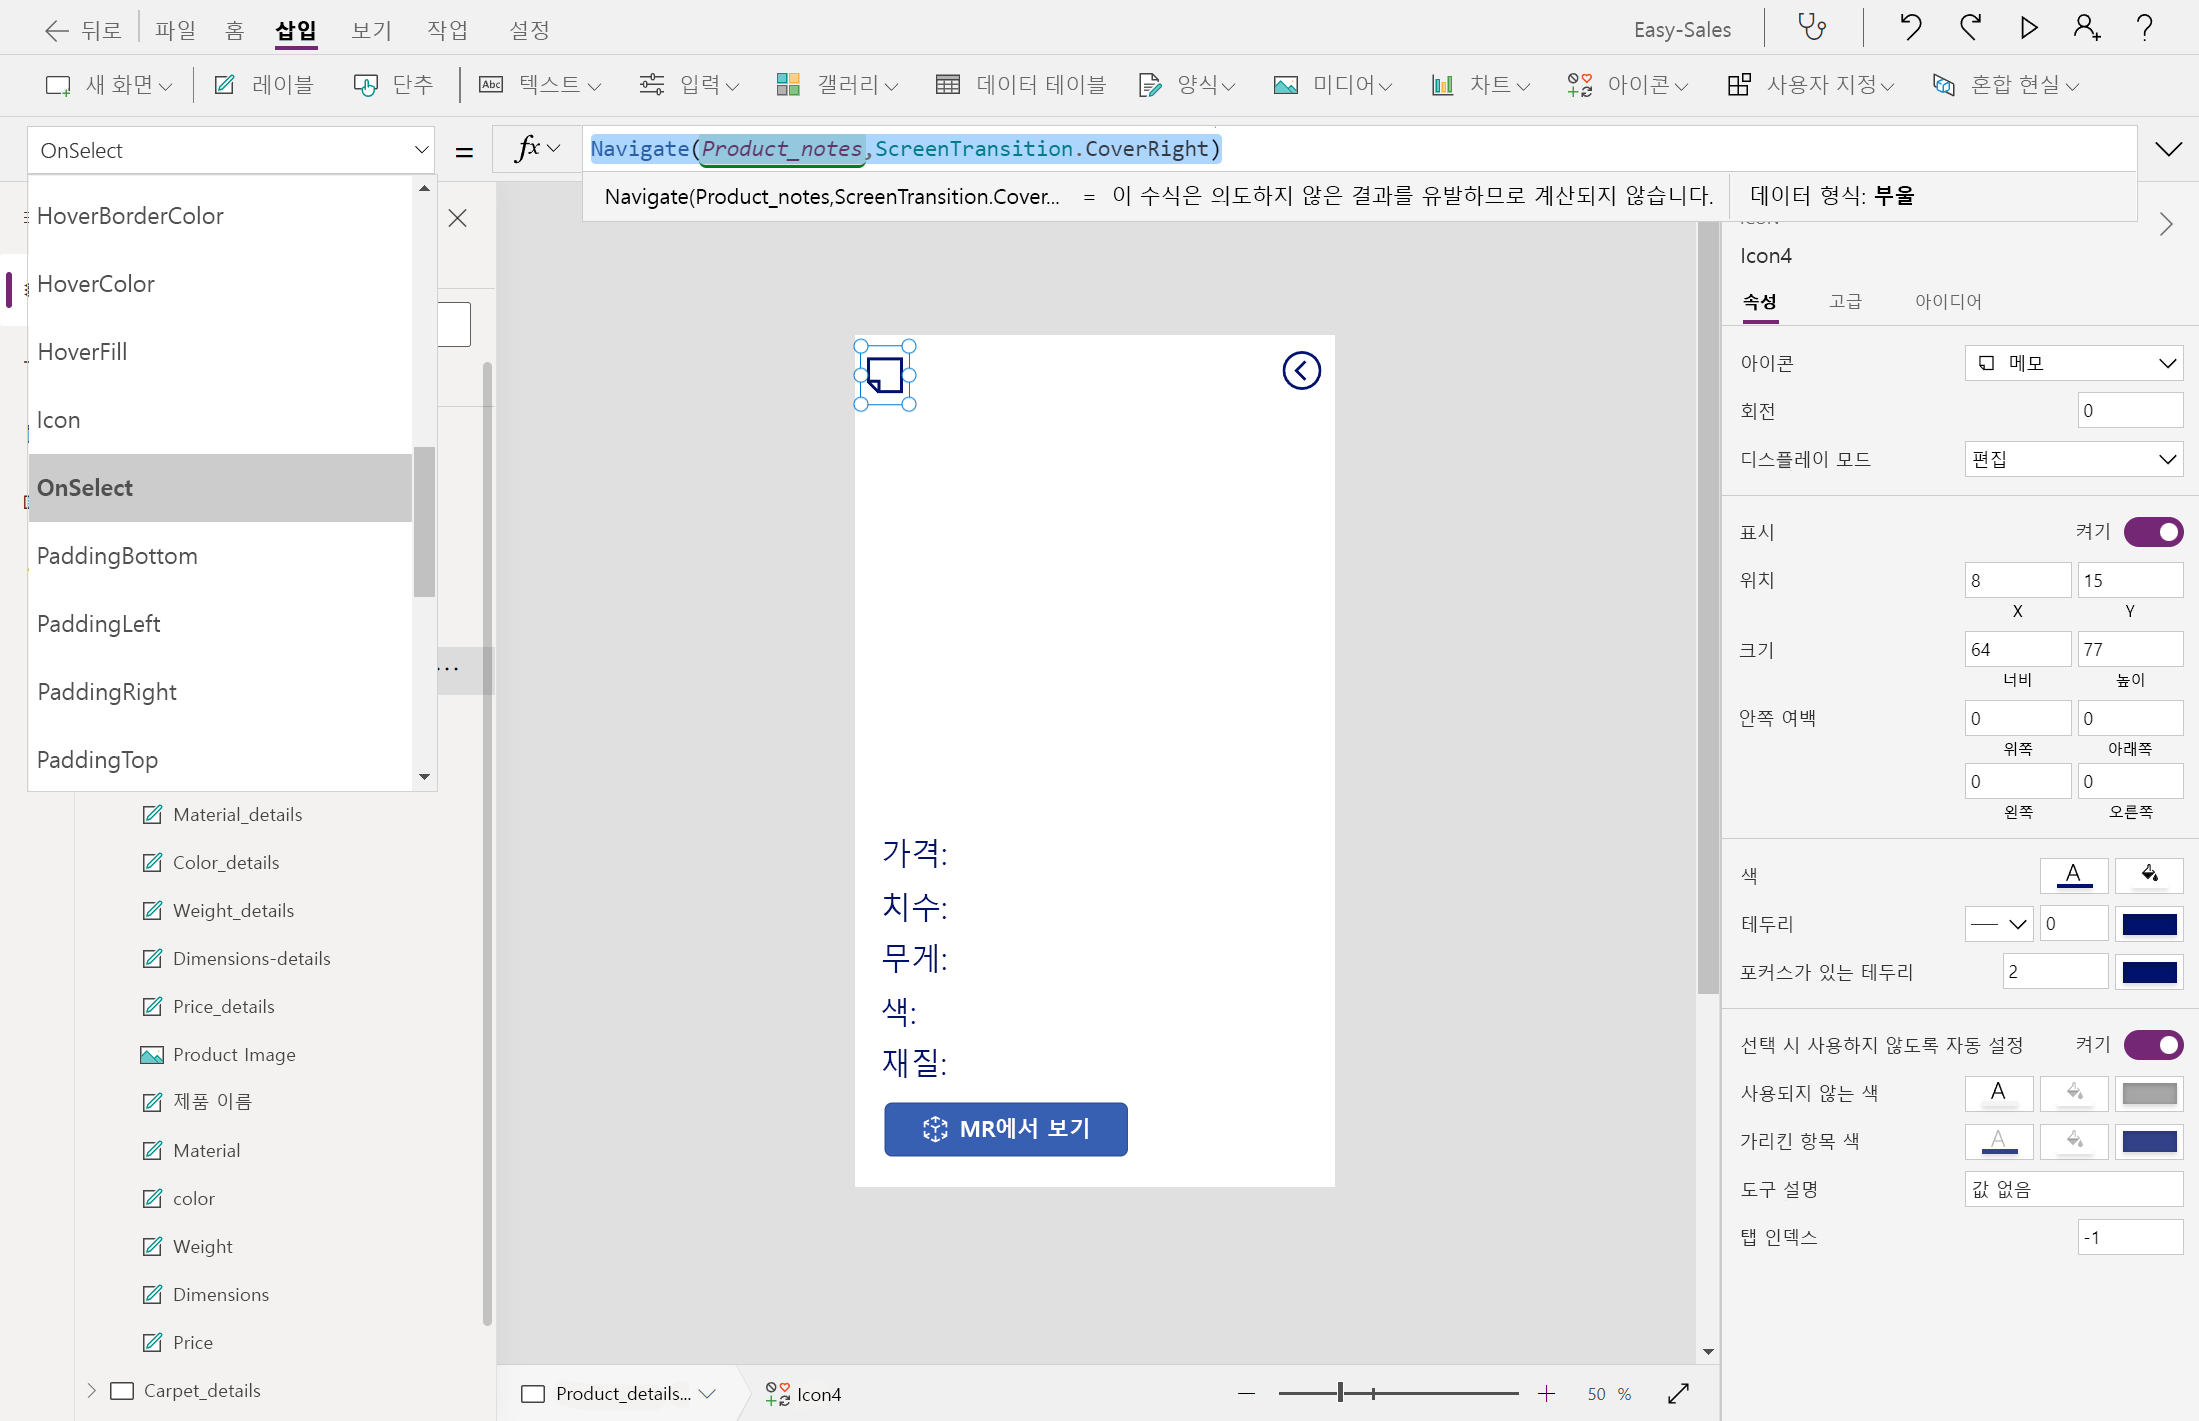2199x1421 pixels.
Task: Click the fit-to-window expand icon
Action: (x=1679, y=1393)
